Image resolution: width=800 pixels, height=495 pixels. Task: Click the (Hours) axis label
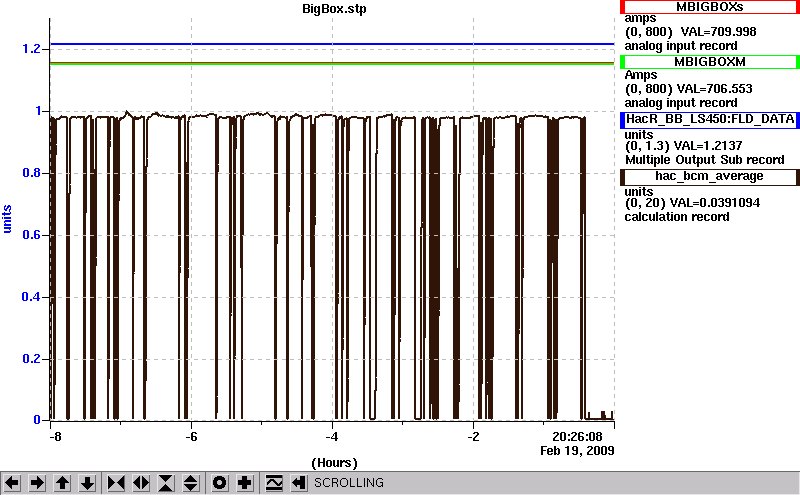[334, 463]
